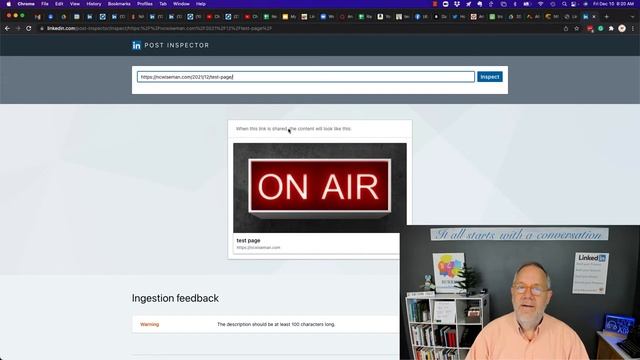Click the browser forward arrow
Screen dimensions: 640x360
(18, 29)
